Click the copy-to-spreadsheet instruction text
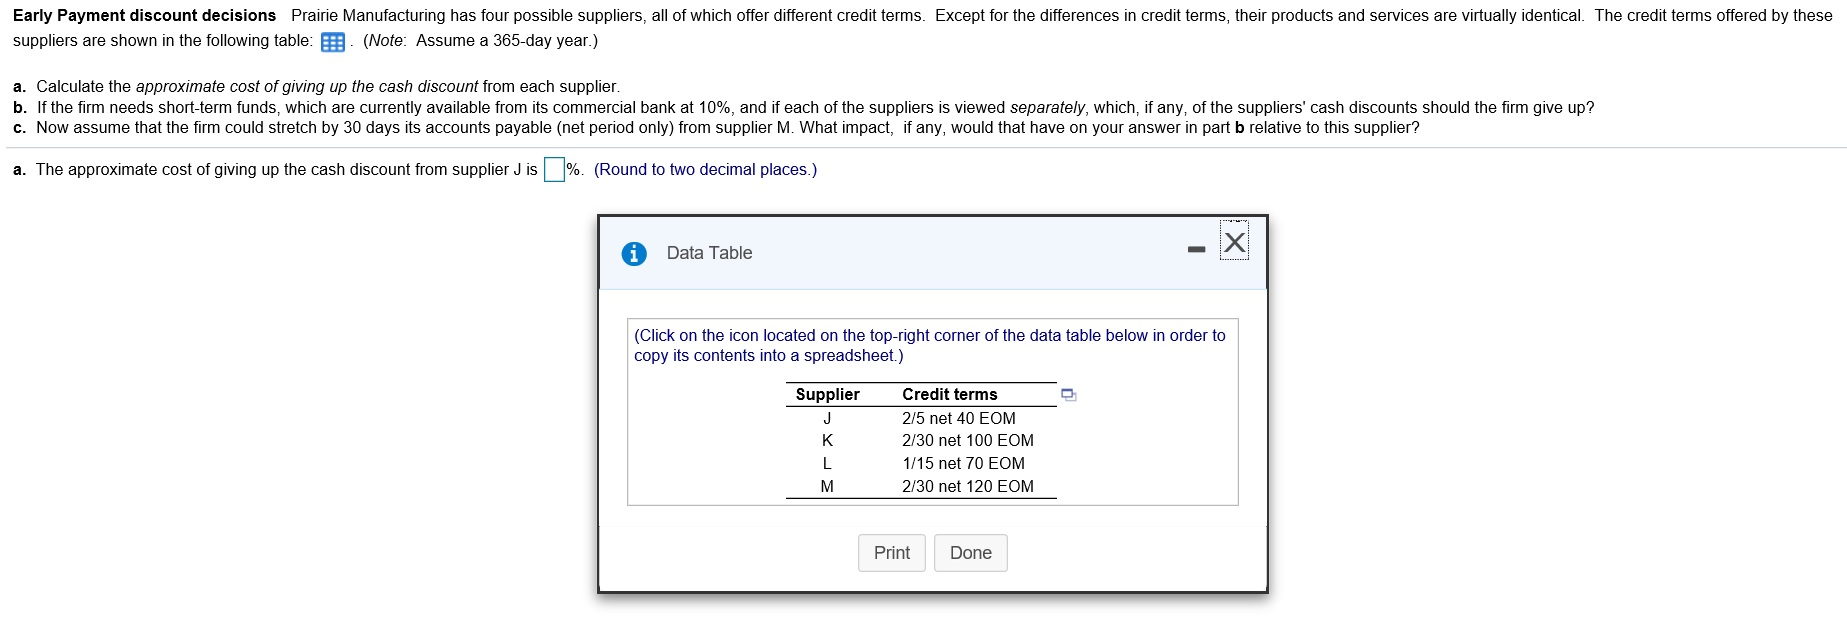Screen dimensions: 1847x625 [930, 346]
